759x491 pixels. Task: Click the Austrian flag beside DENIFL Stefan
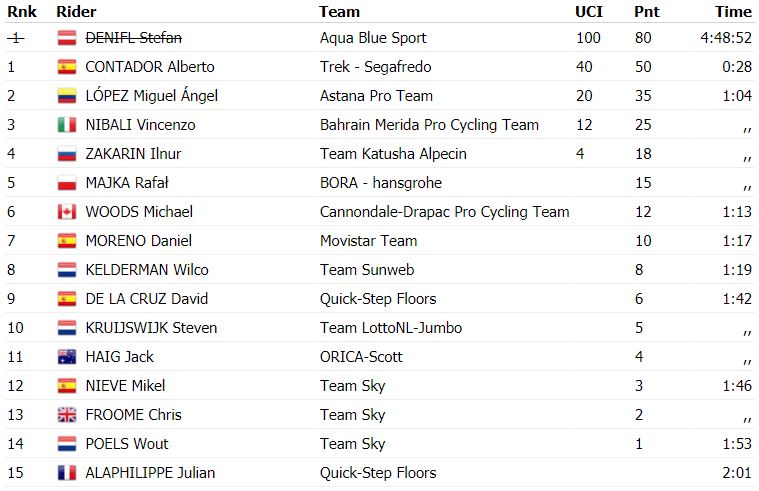click(67, 38)
